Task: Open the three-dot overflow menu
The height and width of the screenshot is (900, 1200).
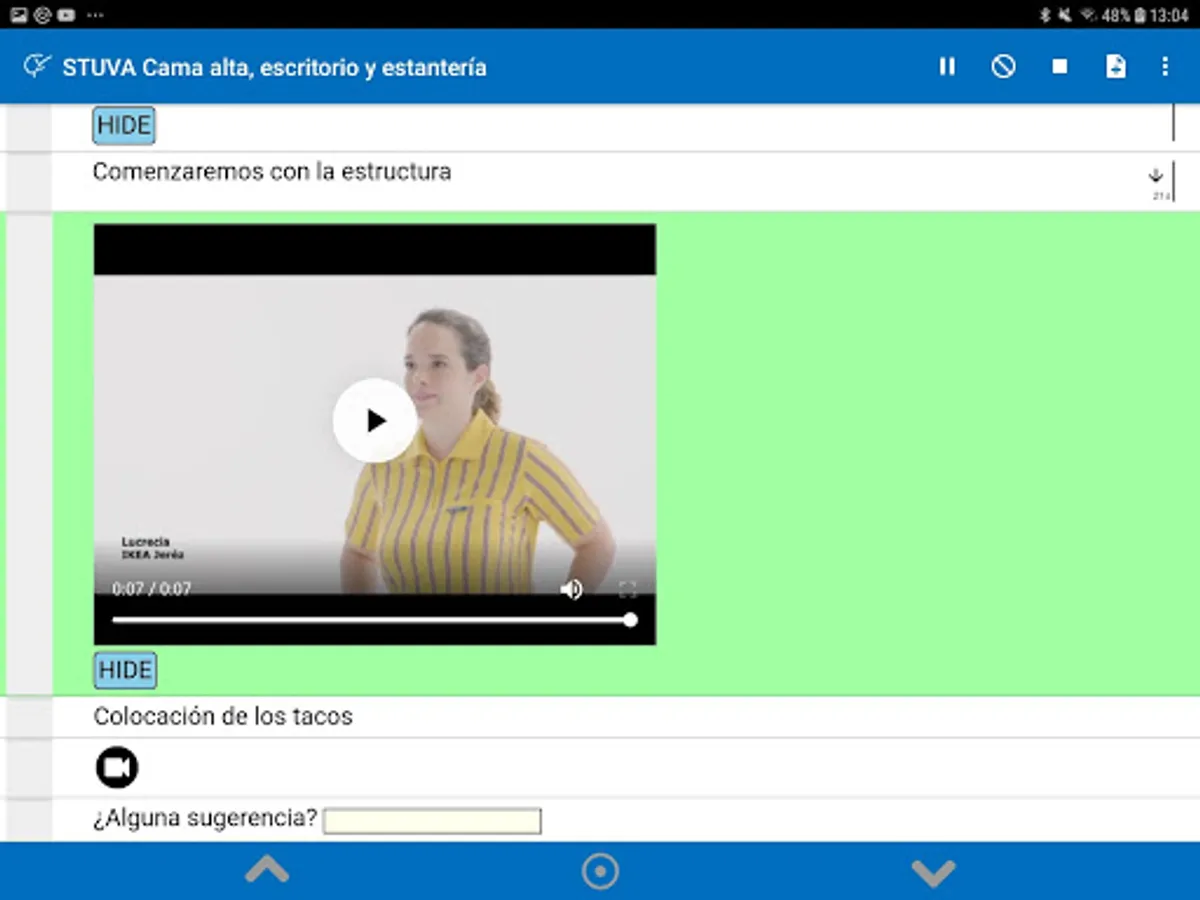Action: click(x=1165, y=66)
